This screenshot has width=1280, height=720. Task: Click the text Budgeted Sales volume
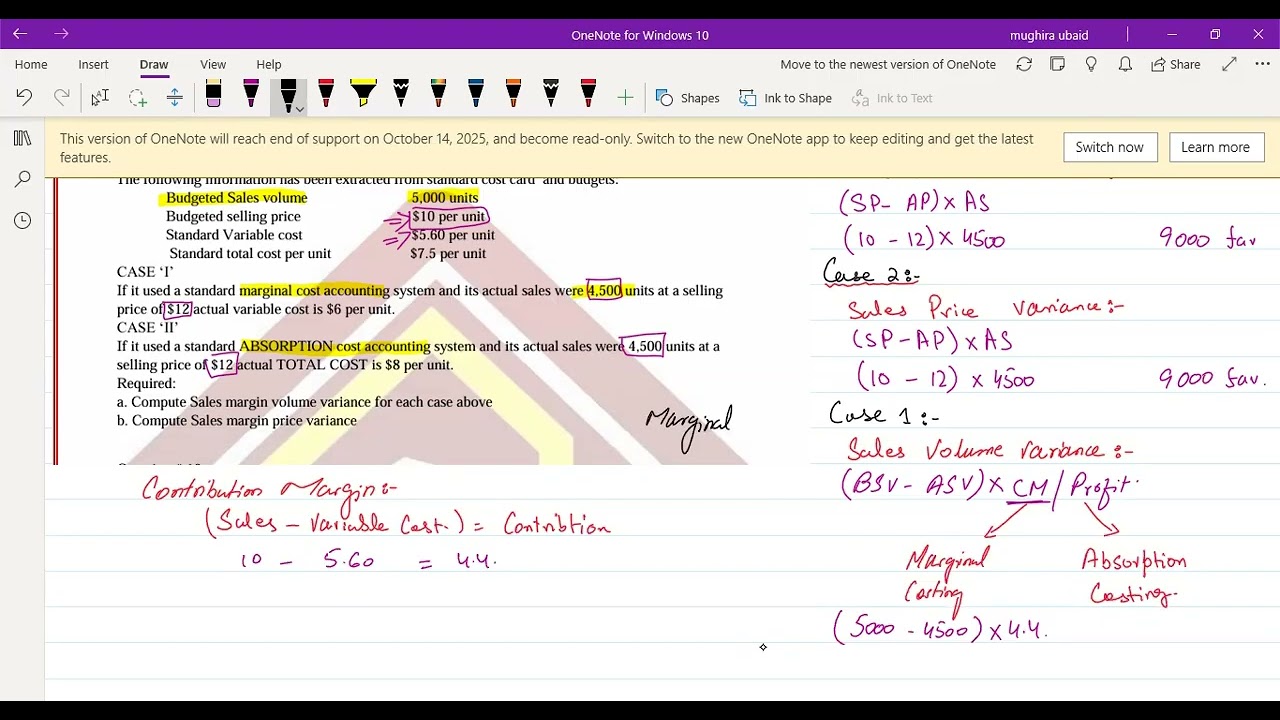236,198
